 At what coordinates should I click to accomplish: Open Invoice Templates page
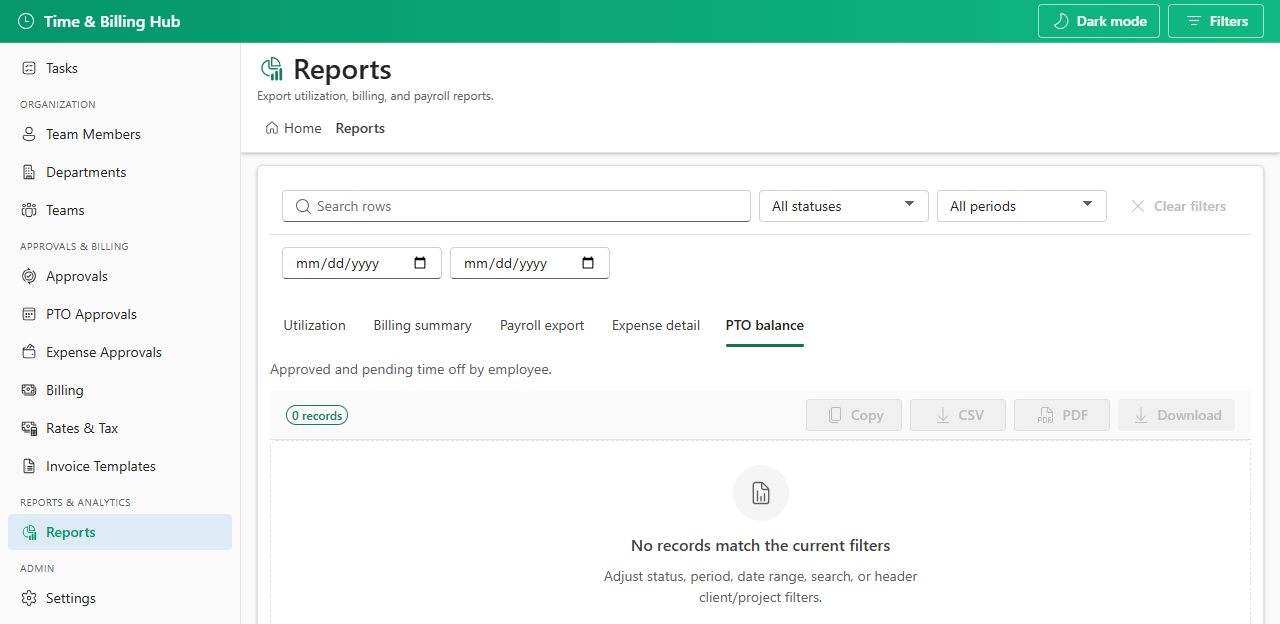point(120,466)
